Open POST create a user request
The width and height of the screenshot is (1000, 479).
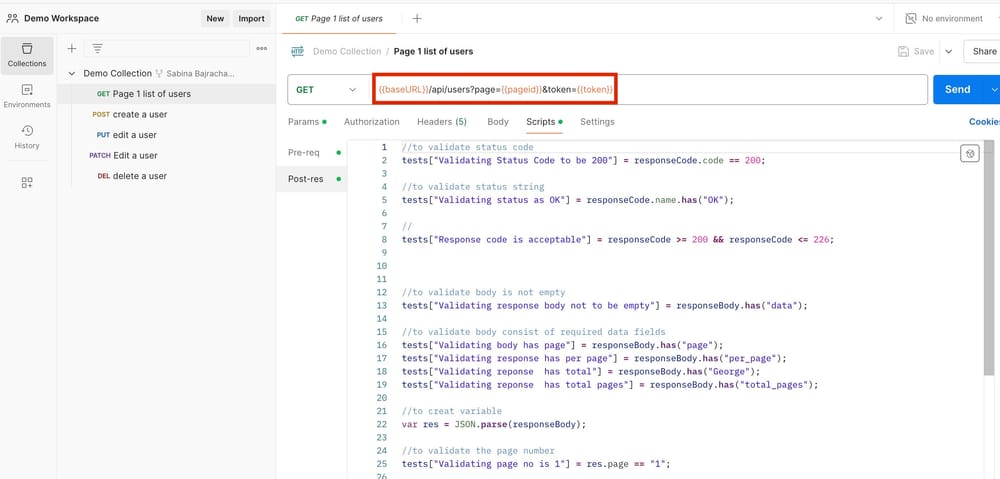(166, 114)
